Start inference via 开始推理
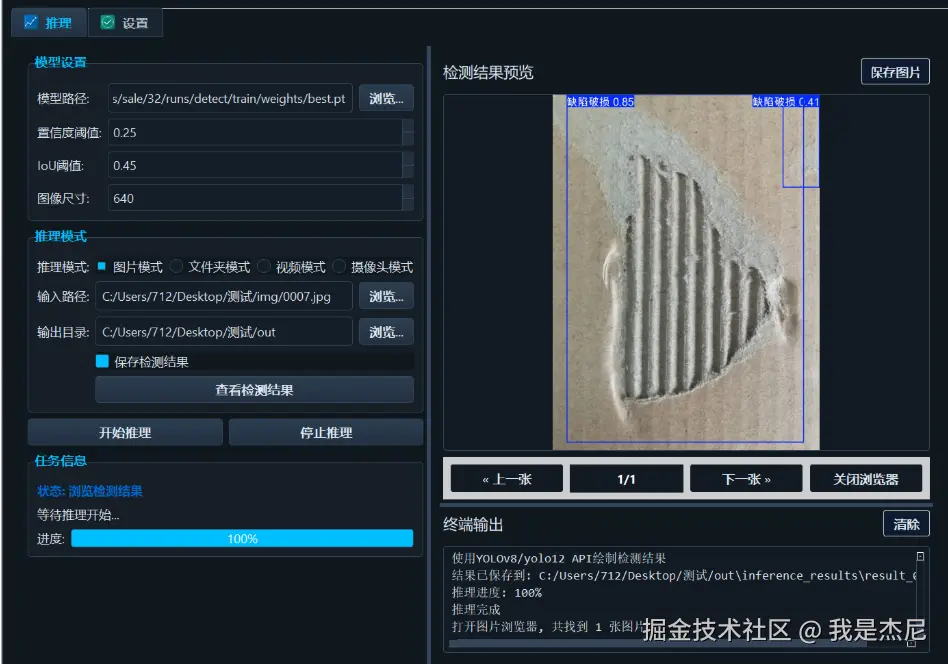The height and width of the screenshot is (664, 948). coord(124,431)
